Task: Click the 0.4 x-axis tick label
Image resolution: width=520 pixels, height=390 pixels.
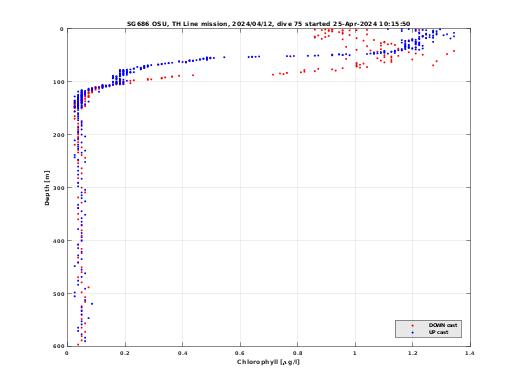Action: pyautogui.click(x=183, y=353)
